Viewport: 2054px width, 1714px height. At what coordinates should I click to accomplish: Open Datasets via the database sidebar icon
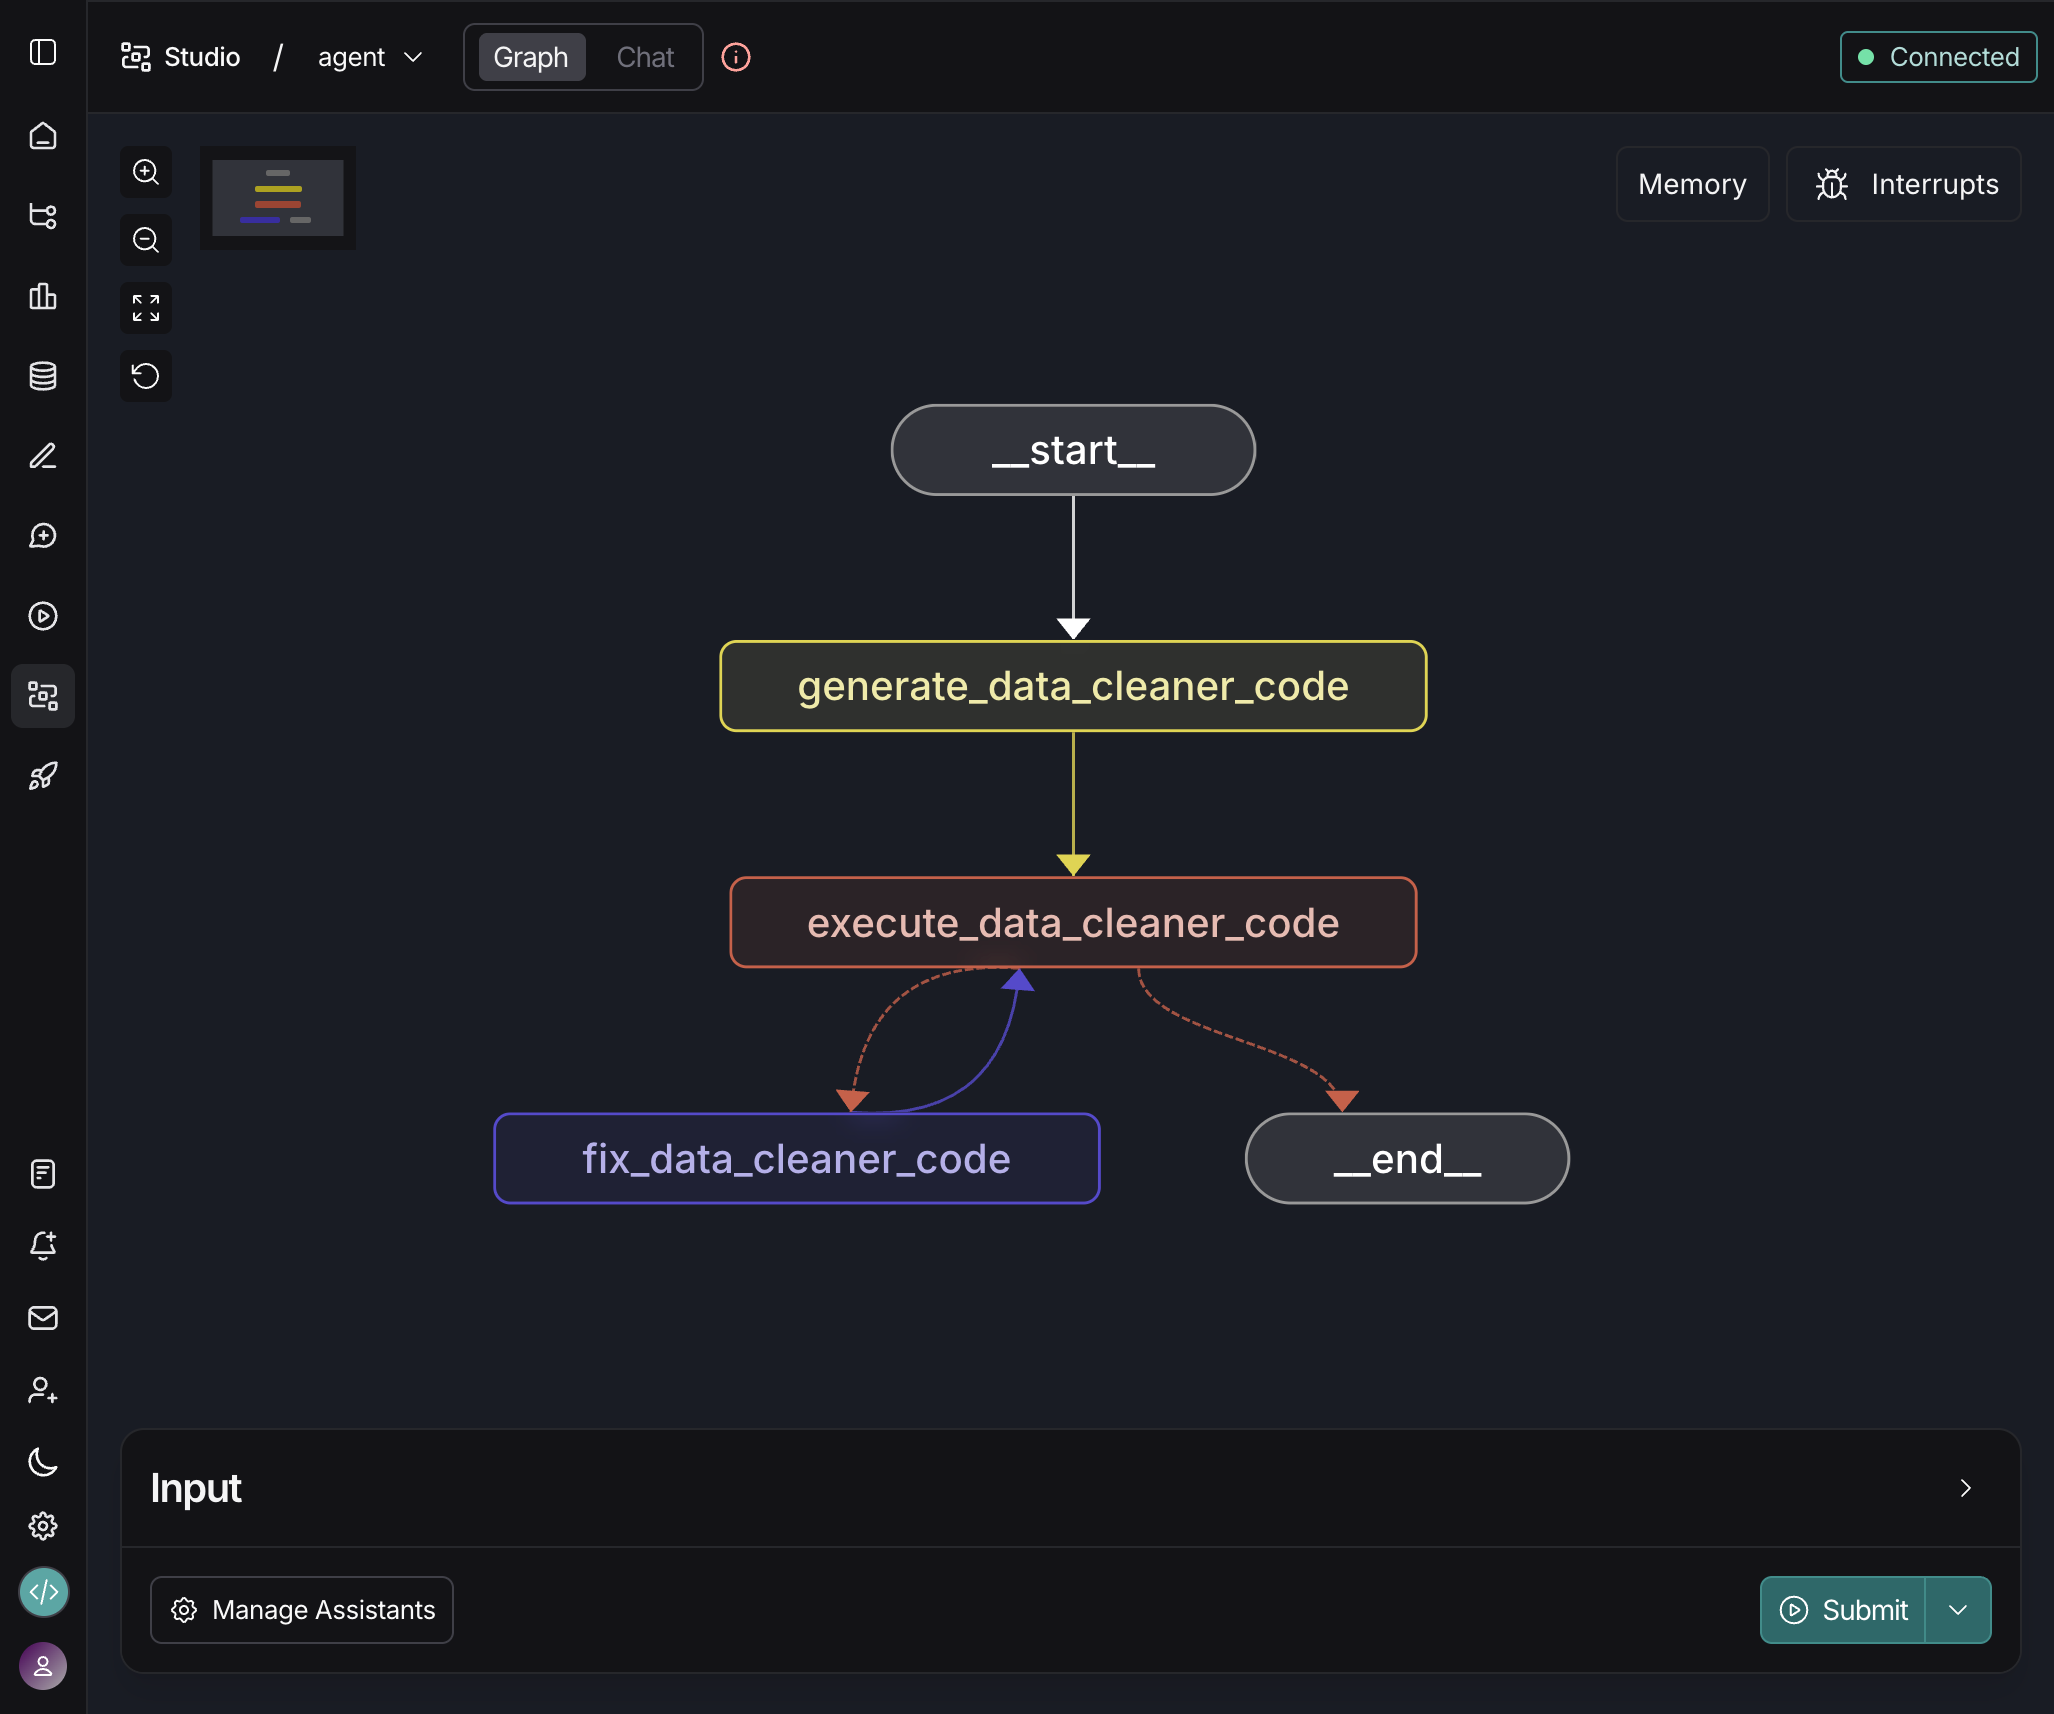coord(42,376)
